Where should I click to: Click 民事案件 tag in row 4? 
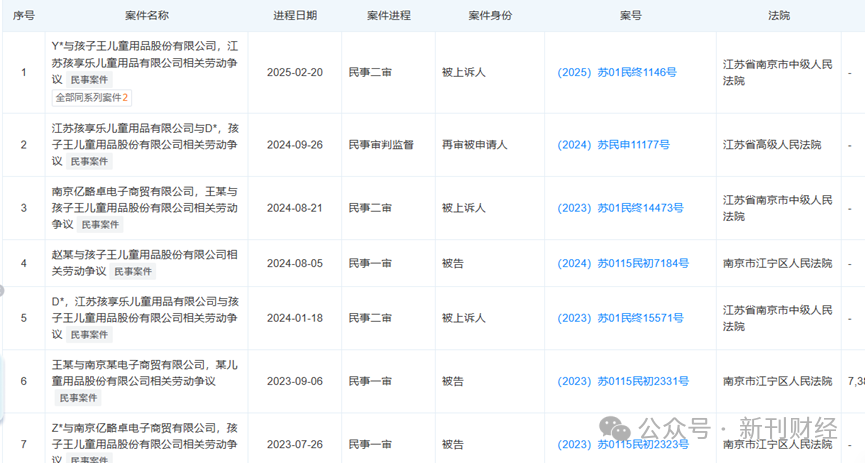coord(133,271)
